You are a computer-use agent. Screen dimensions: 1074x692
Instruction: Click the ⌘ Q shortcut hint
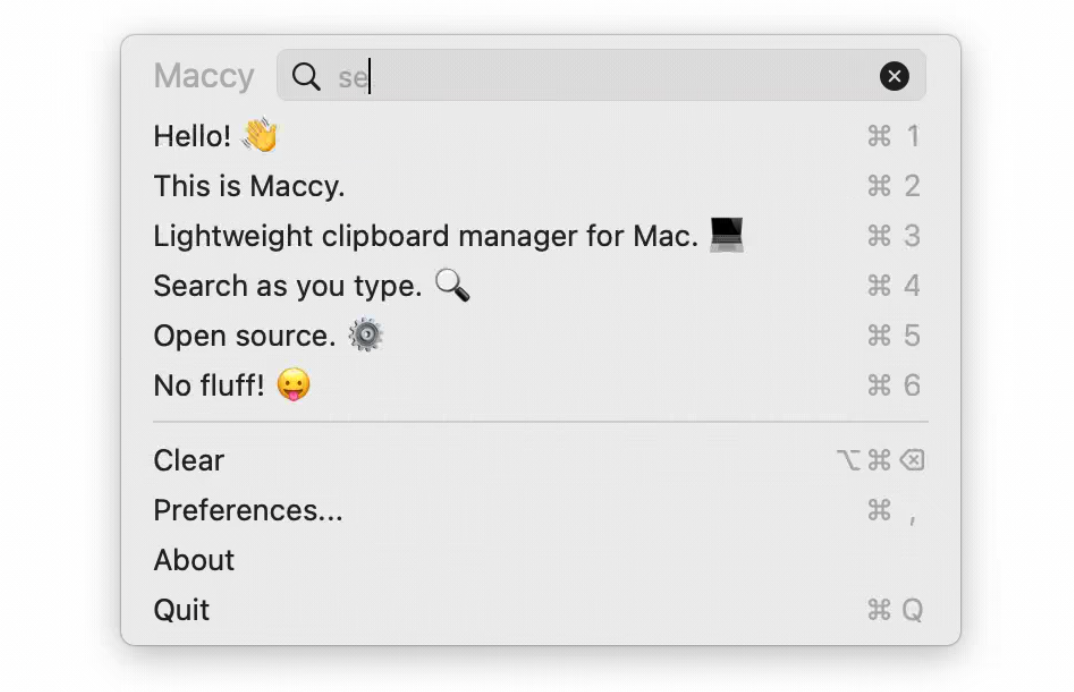pos(895,610)
